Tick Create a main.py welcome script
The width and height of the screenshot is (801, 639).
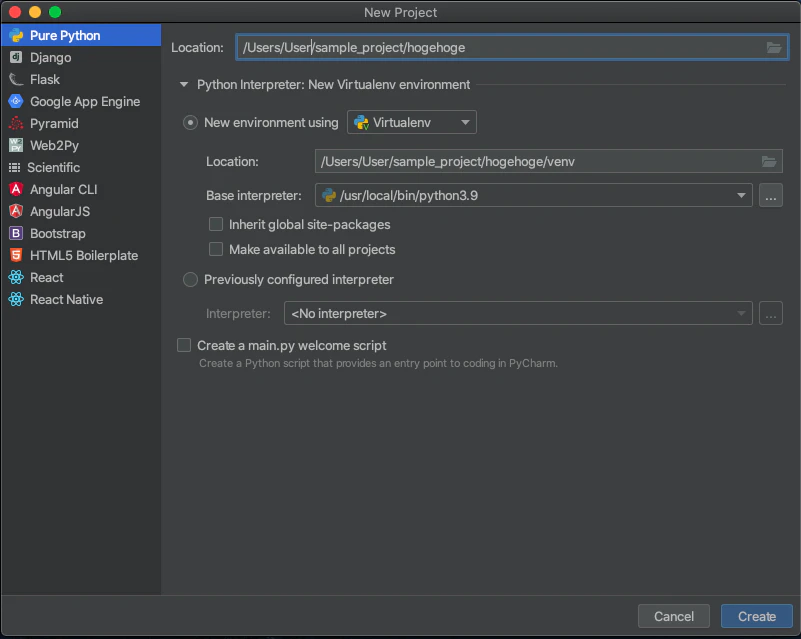184,345
